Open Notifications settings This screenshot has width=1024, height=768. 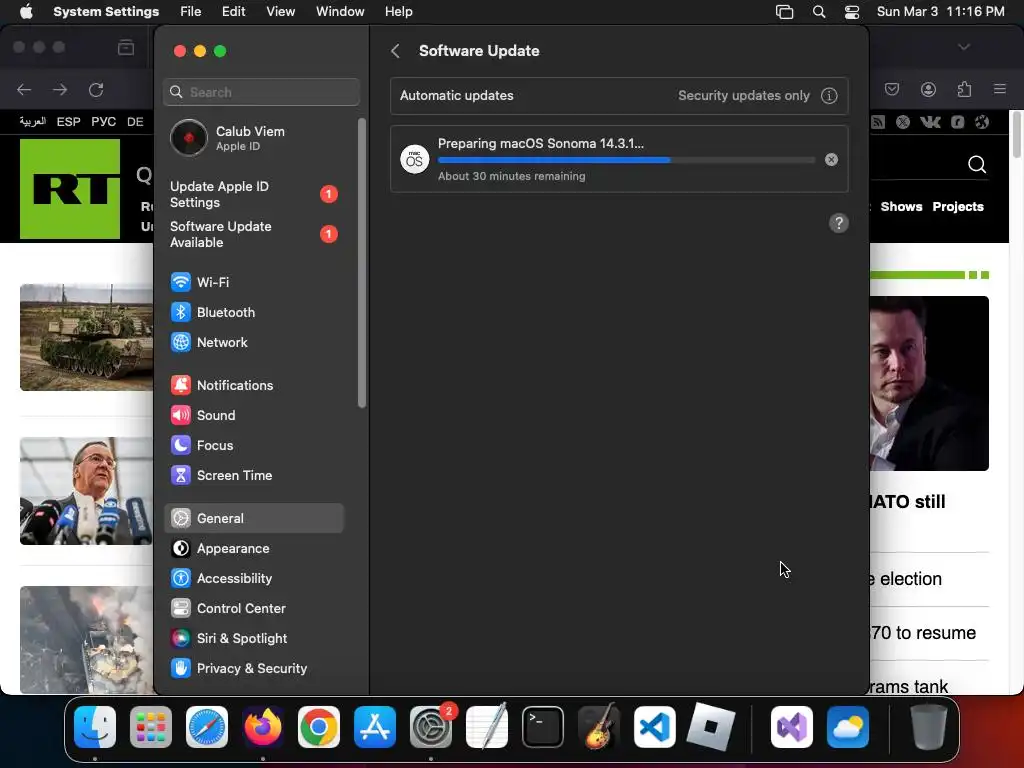(x=253, y=385)
